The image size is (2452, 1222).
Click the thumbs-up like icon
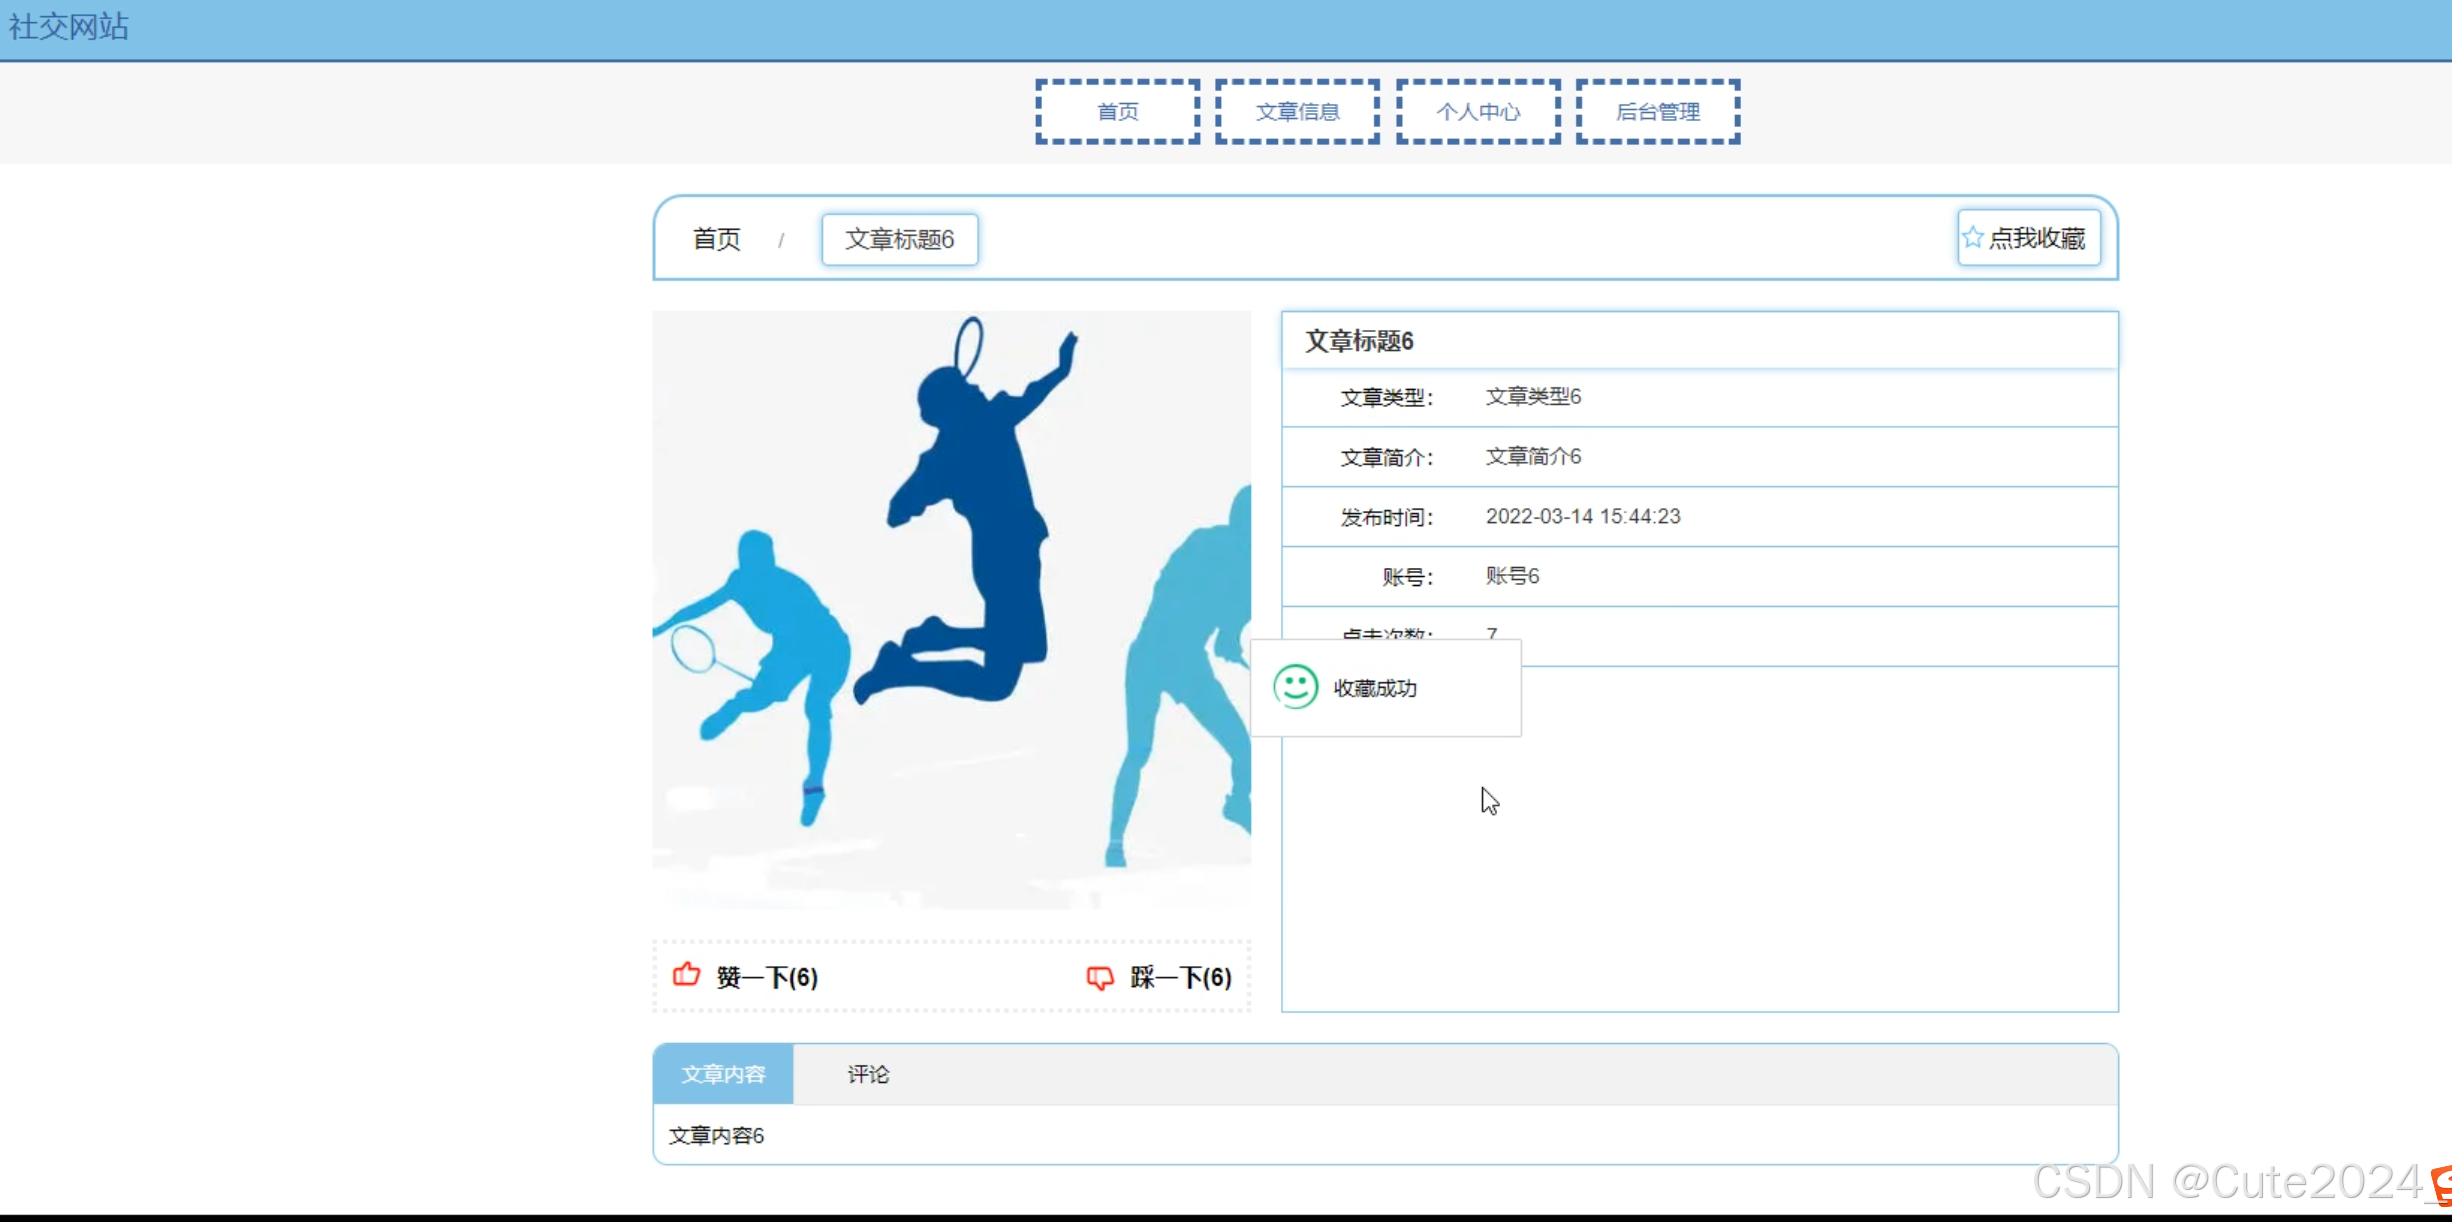pyautogui.click(x=686, y=975)
